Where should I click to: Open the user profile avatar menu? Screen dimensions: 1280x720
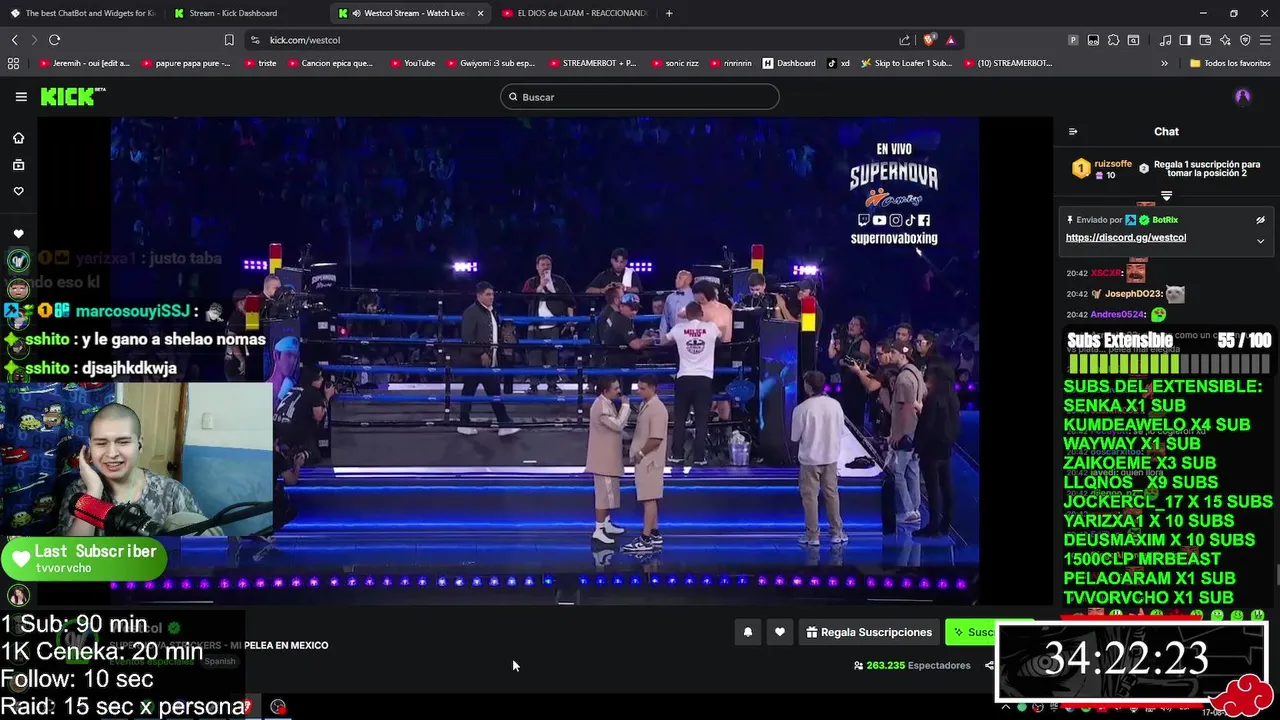[x=1243, y=97]
